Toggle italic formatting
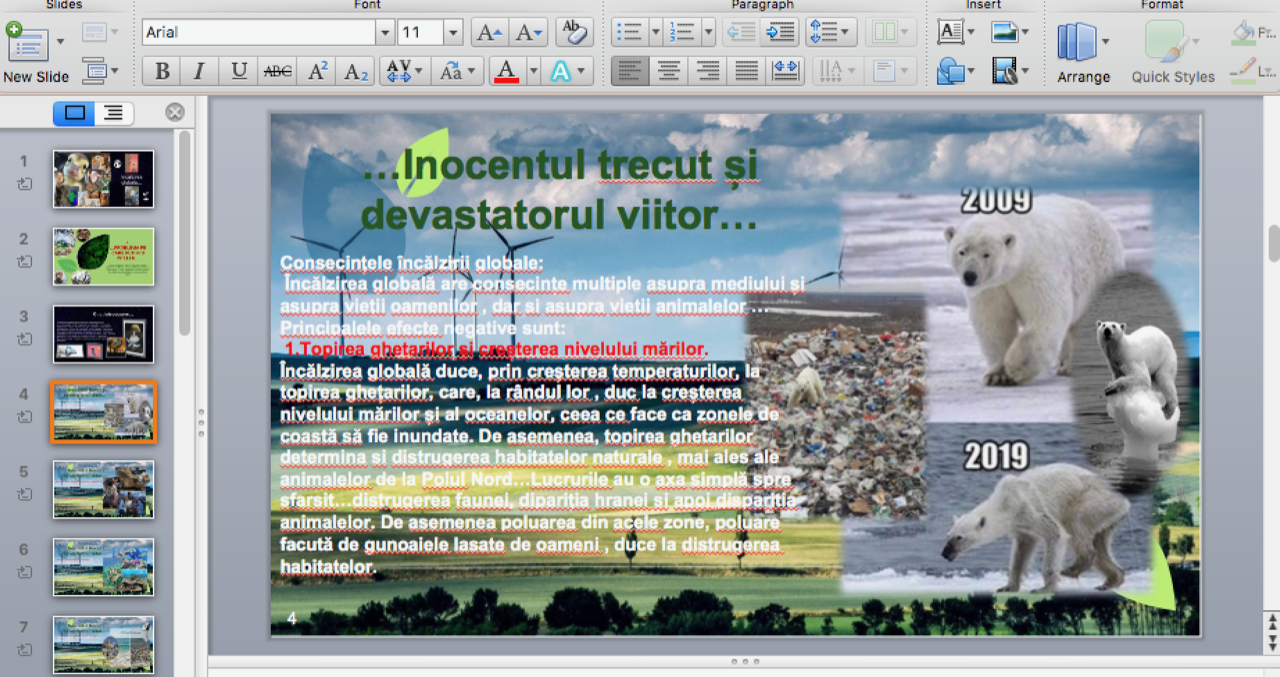 click(199, 71)
